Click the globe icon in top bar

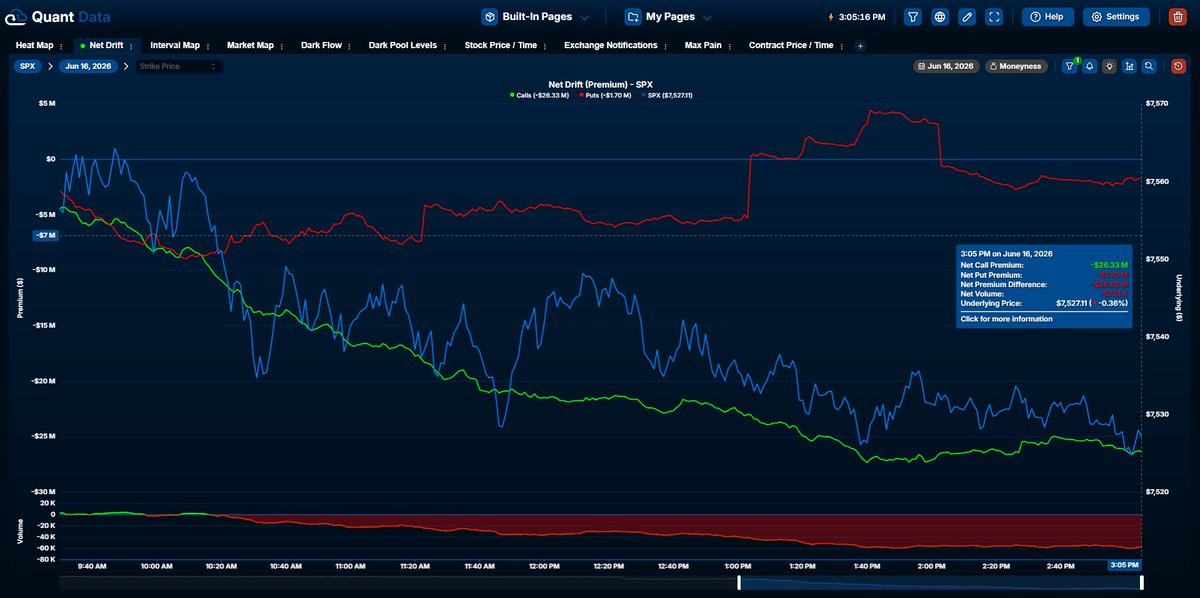point(940,17)
